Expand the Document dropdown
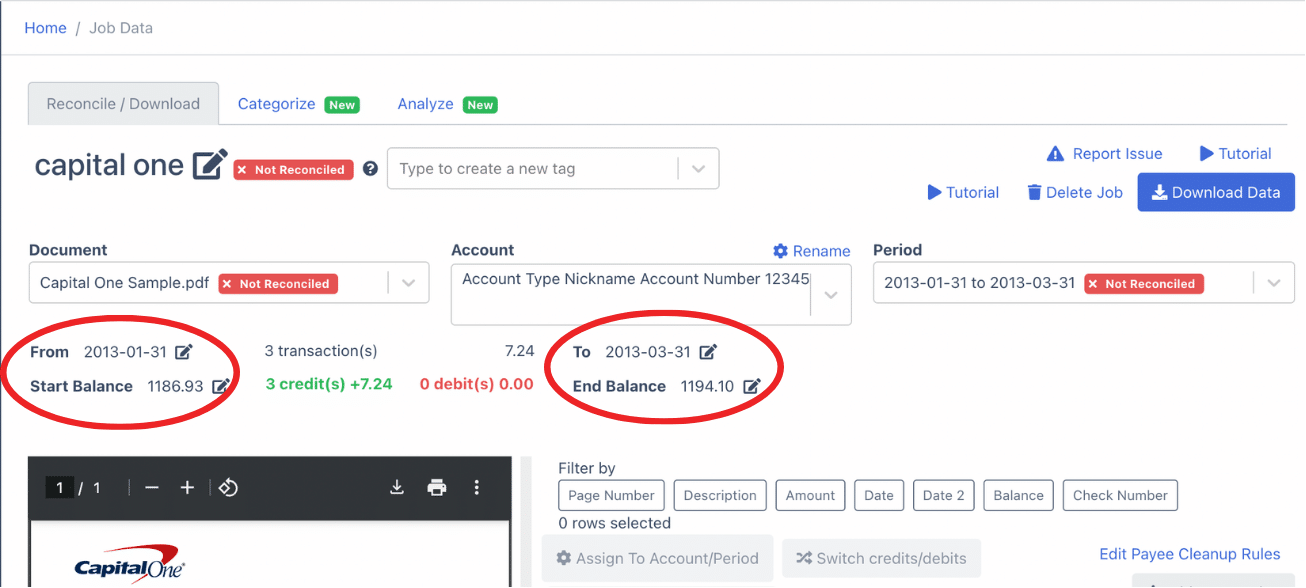This screenshot has width=1306, height=588. point(408,283)
